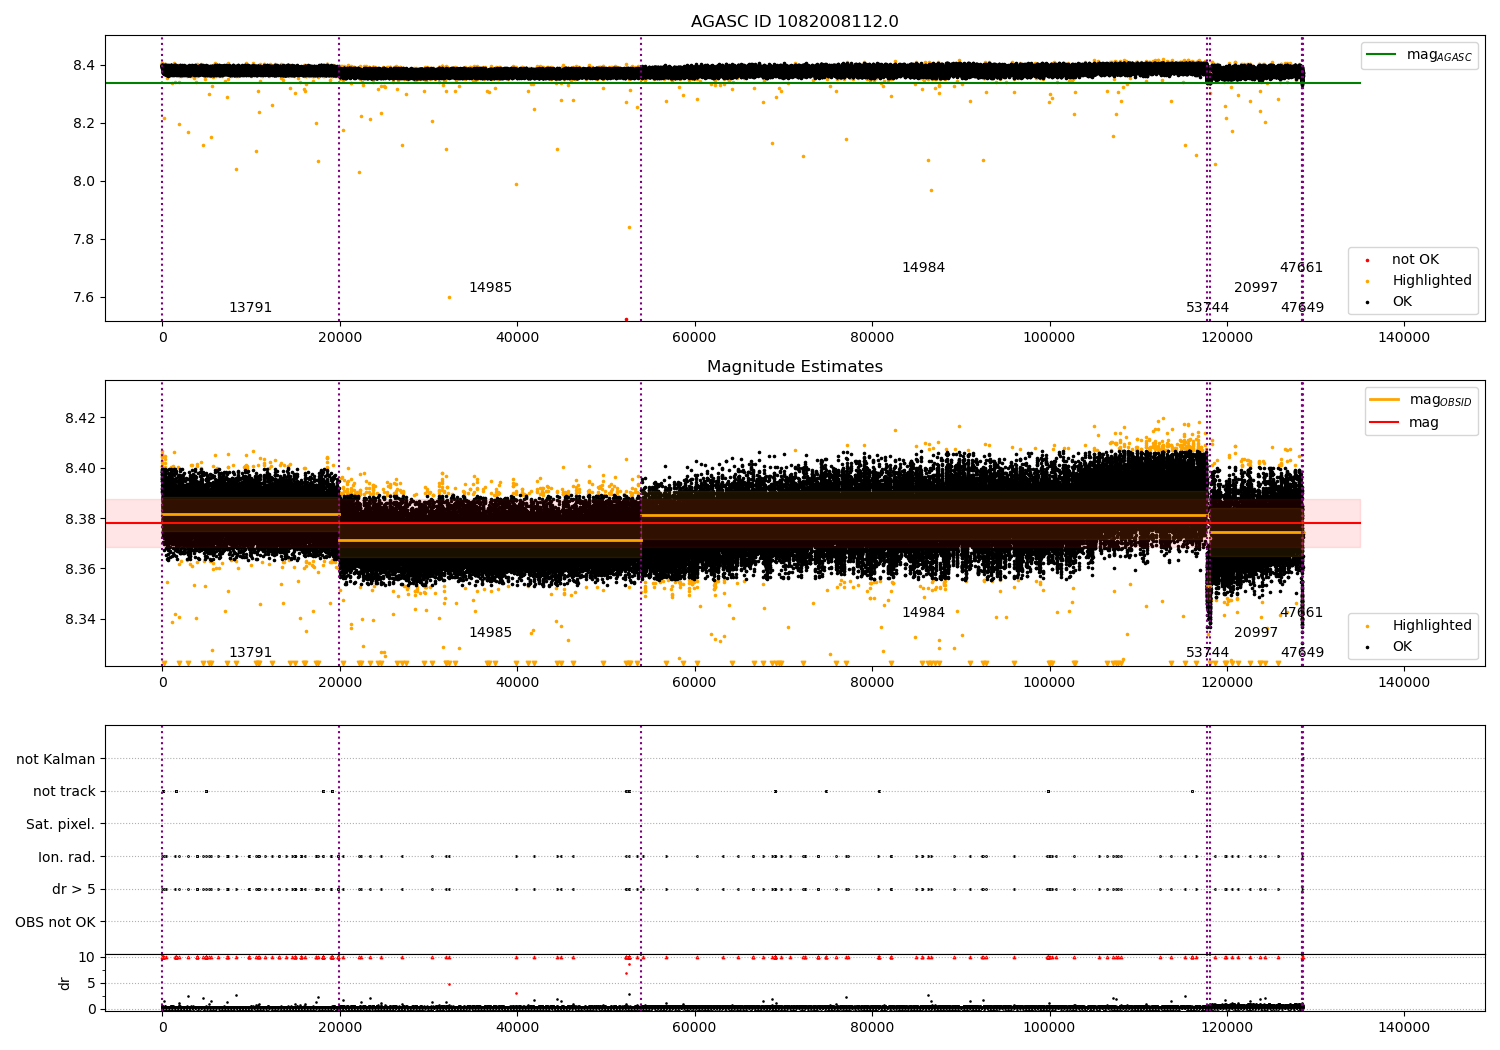1500x1050 pixels.
Task: Click y-axis tick 8.34 on middle plot
Action: click(80, 620)
